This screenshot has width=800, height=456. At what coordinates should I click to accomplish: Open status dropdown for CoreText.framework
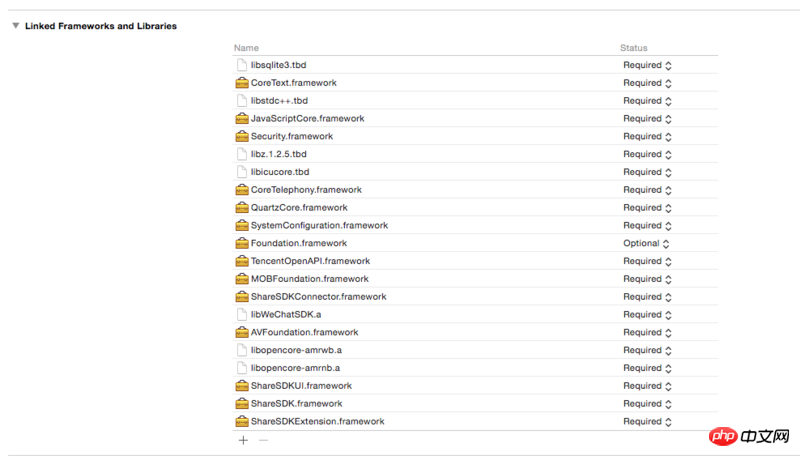(647, 83)
